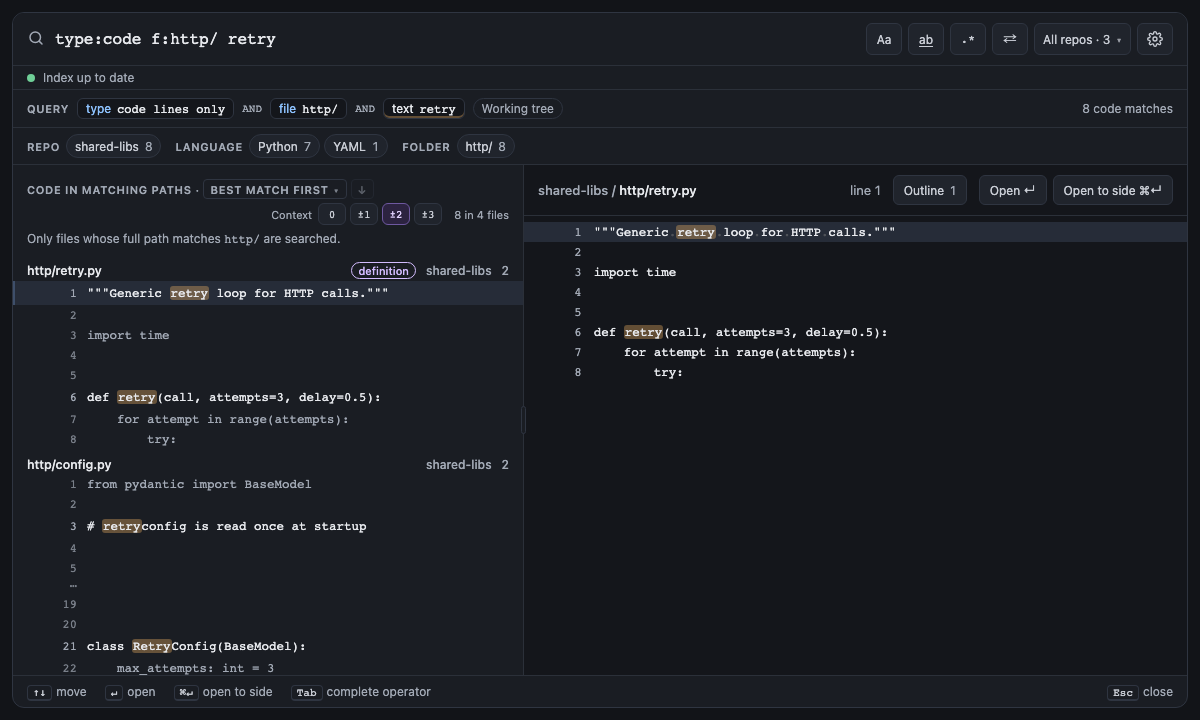Click the search magnifier icon

tap(36, 39)
